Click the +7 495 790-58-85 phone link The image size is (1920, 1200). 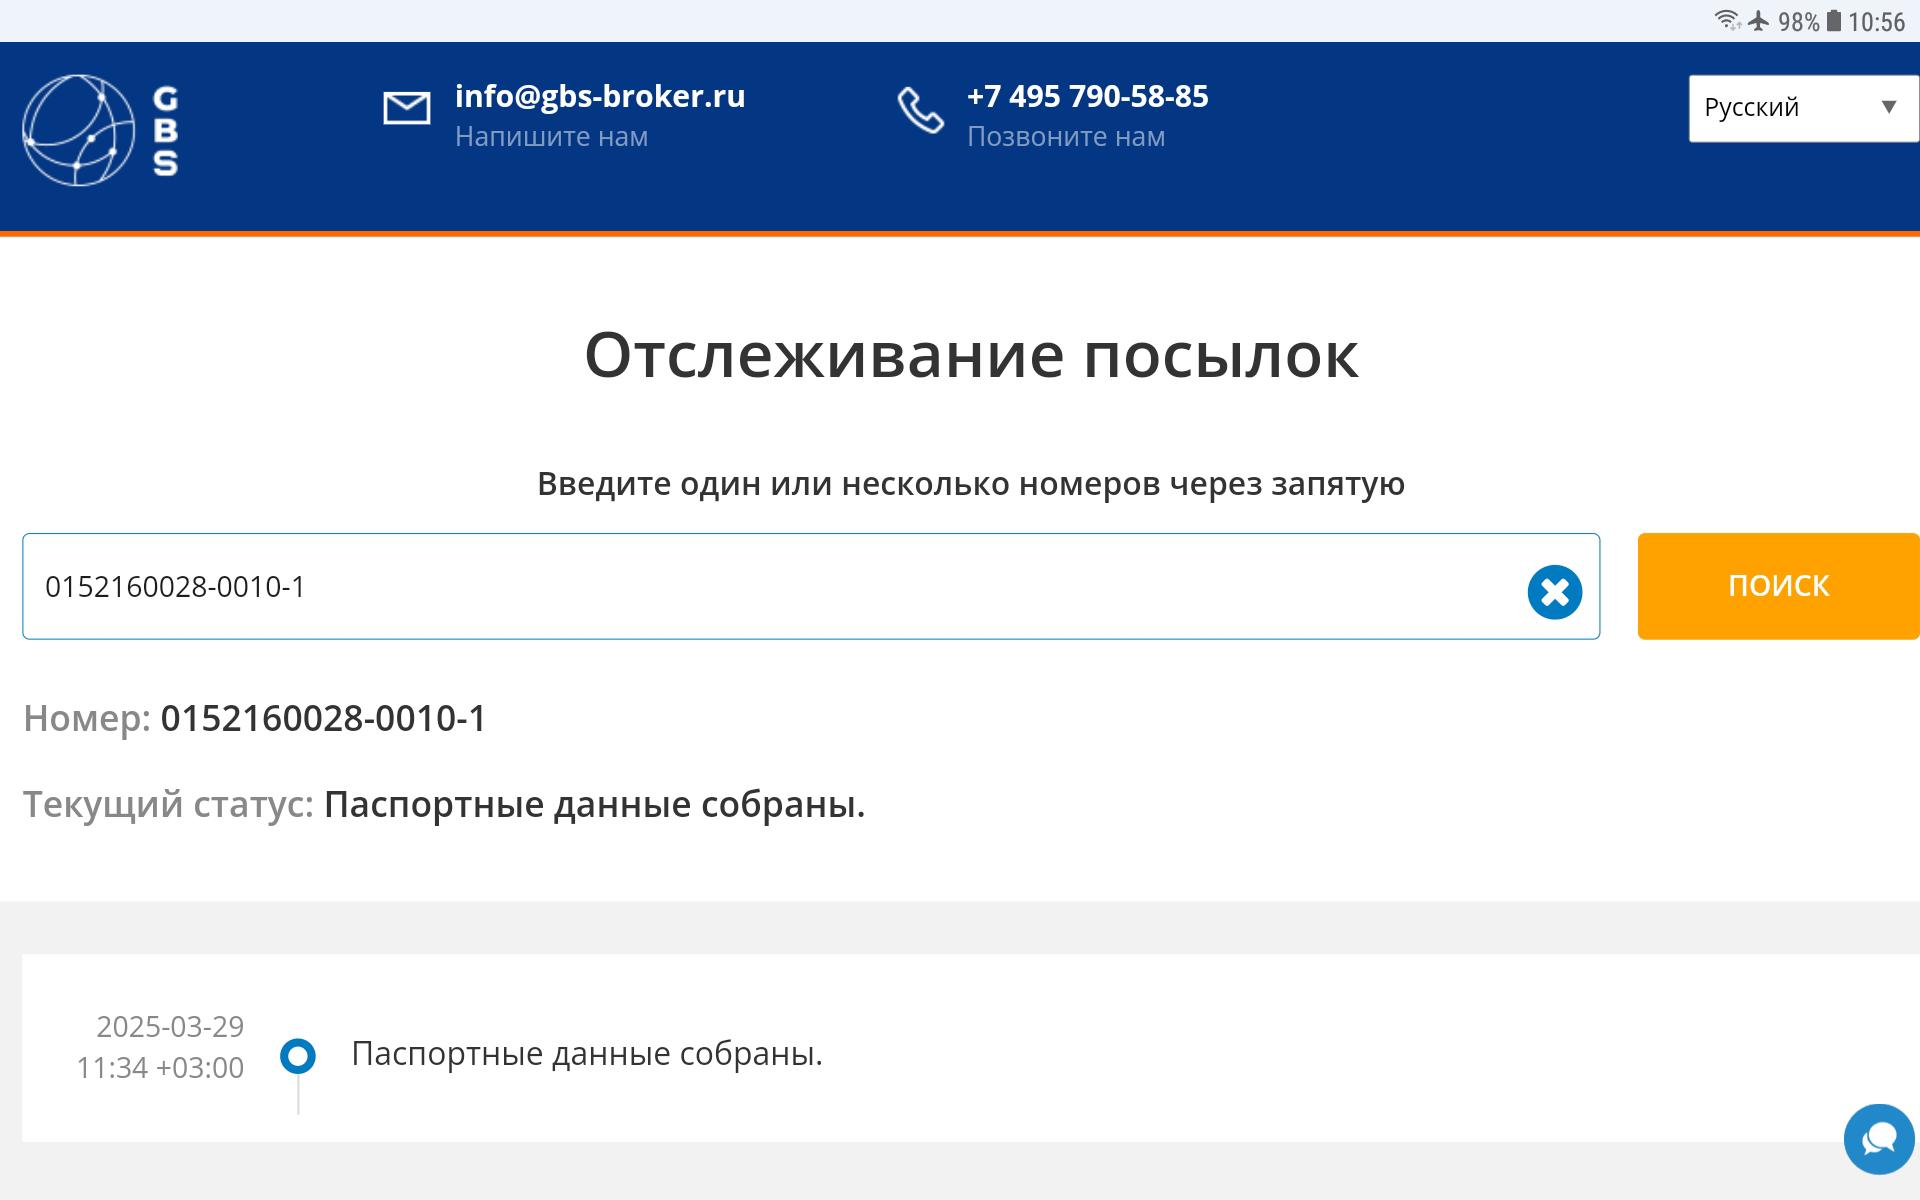click(x=1087, y=96)
